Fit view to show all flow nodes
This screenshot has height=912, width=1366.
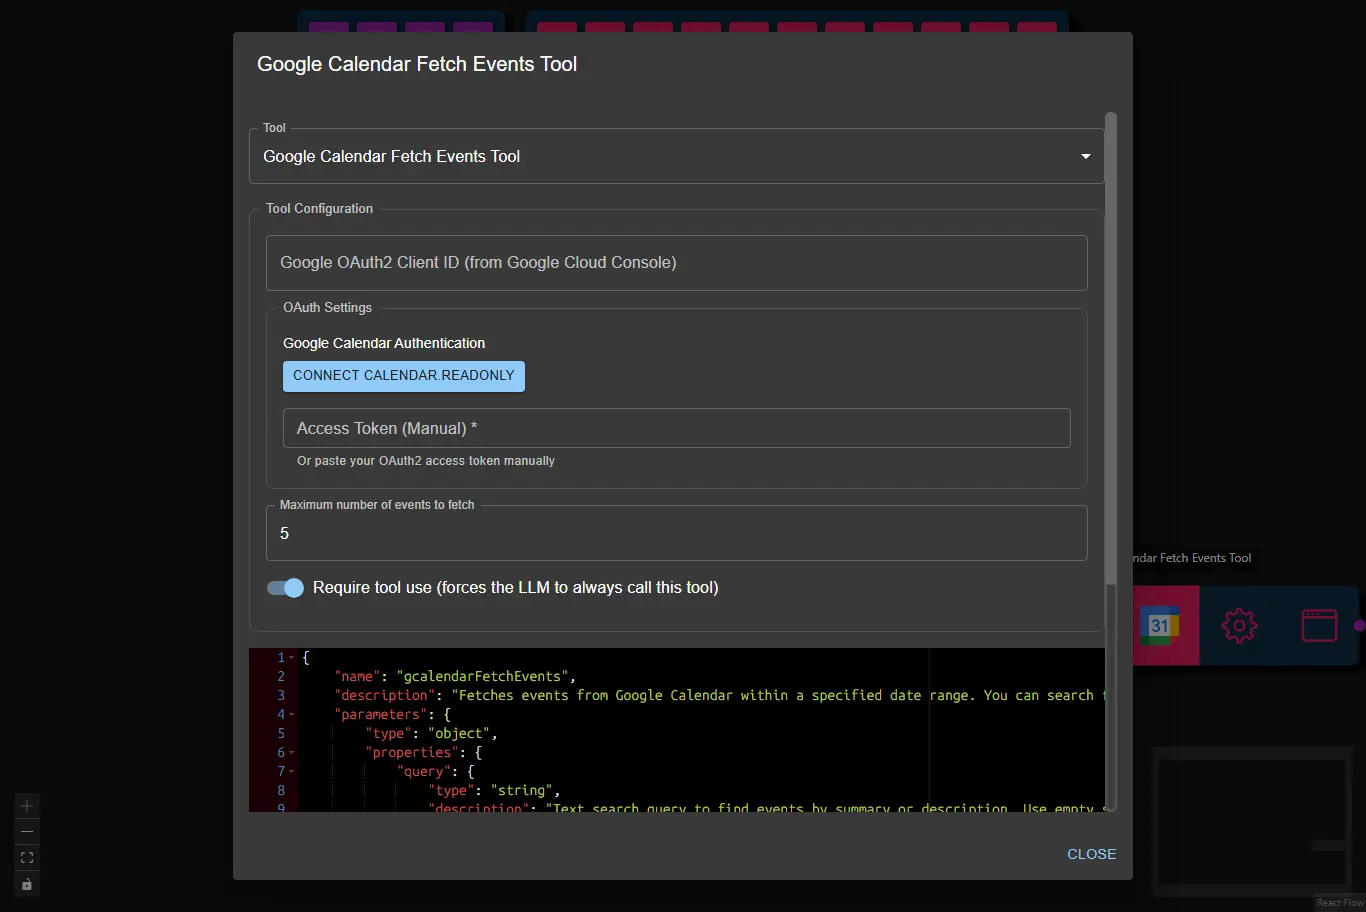click(26, 857)
